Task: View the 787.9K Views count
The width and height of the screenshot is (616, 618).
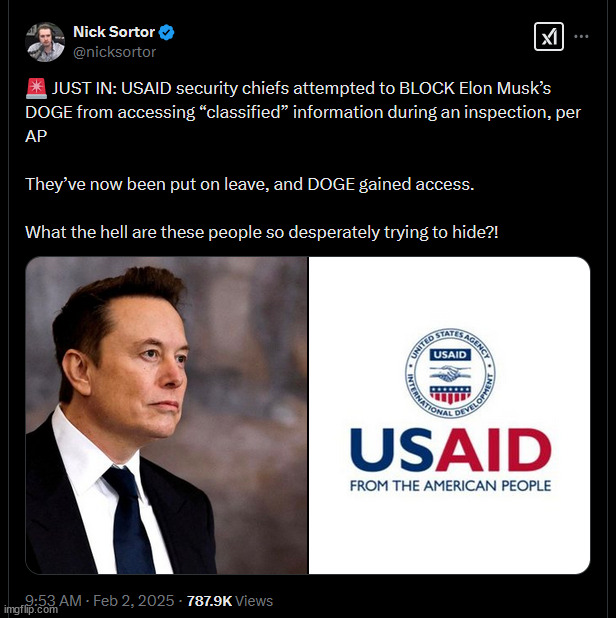Action: pyautogui.click(x=230, y=601)
